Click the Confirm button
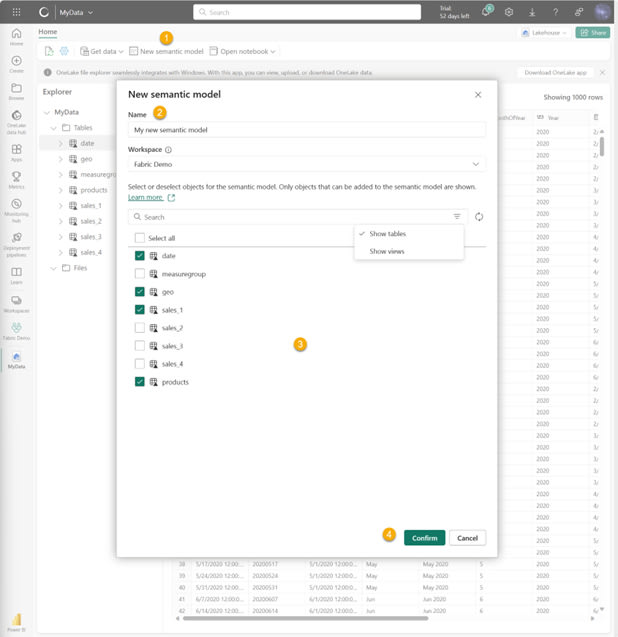The width and height of the screenshot is (618, 637). pos(424,537)
